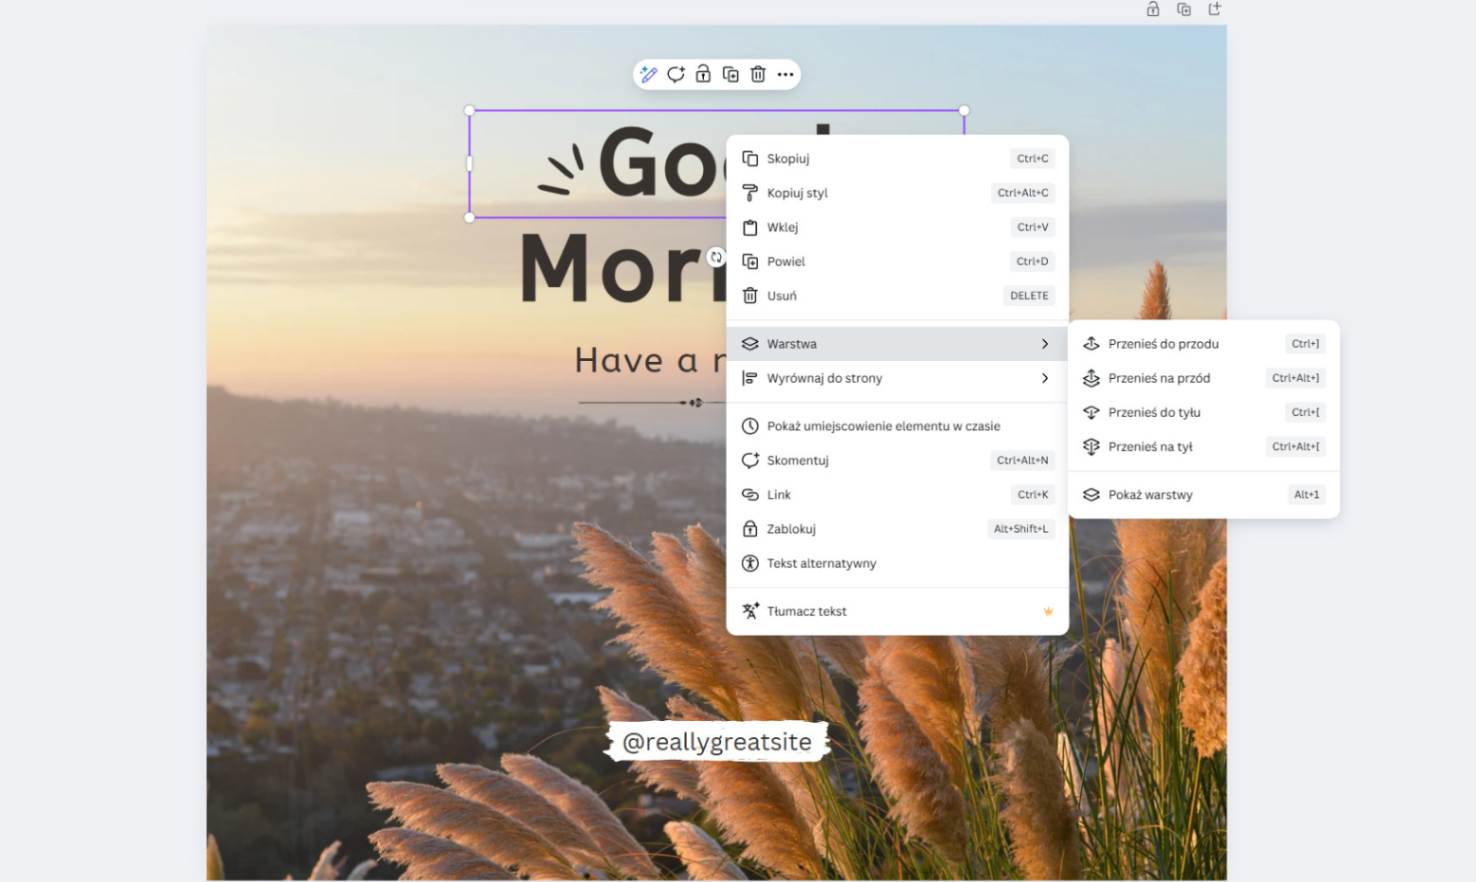
Task: Open the three-dots more options in floating toolbar
Action: (786, 74)
